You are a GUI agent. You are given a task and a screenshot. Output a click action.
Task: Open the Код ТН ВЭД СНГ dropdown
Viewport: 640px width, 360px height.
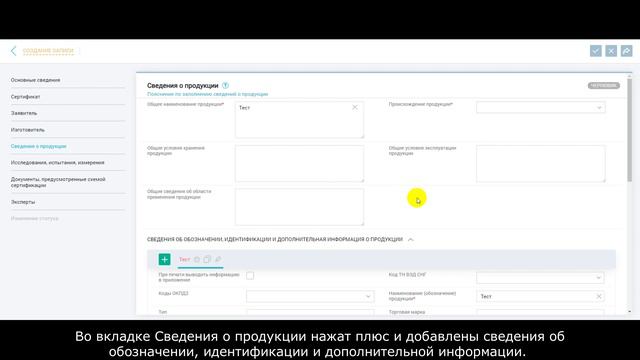540,278
